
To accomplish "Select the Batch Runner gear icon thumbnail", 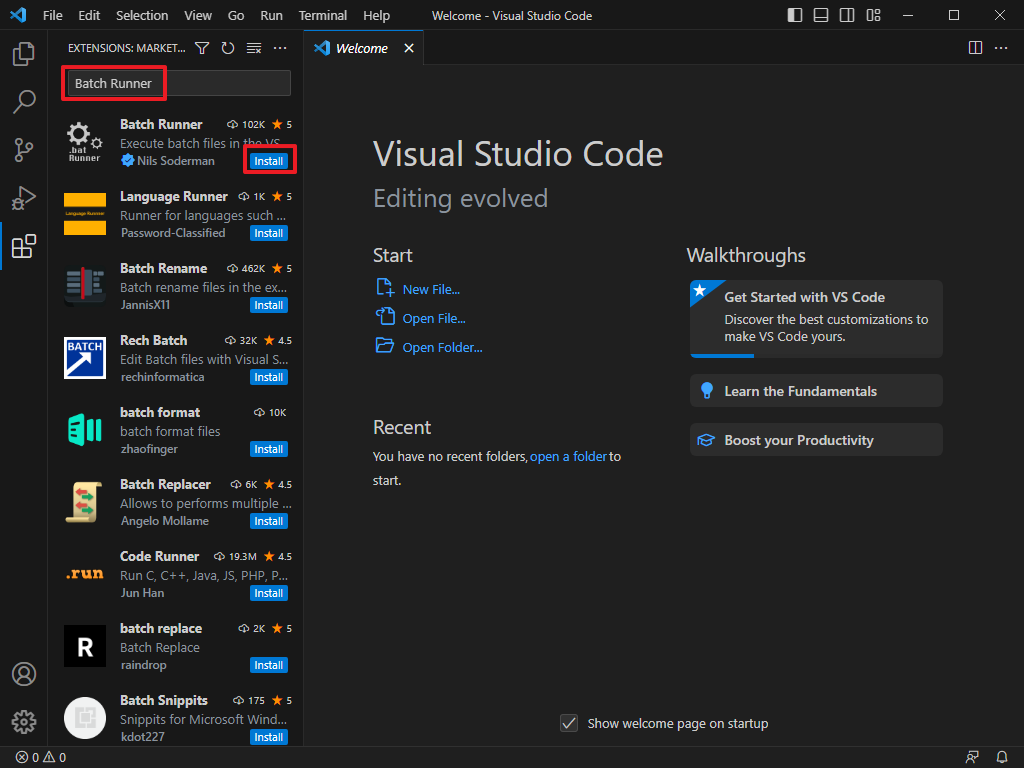I will pos(85,142).
